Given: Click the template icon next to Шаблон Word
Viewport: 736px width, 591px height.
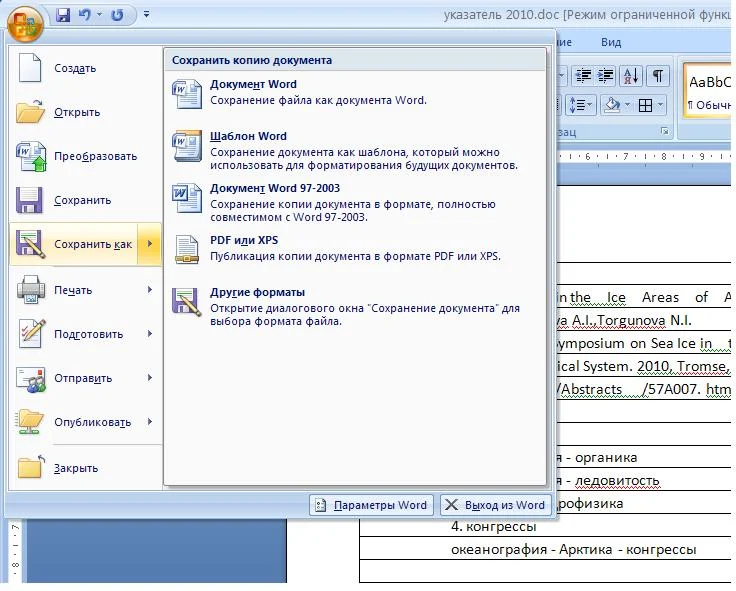Looking at the screenshot, I should click(x=187, y=146).
